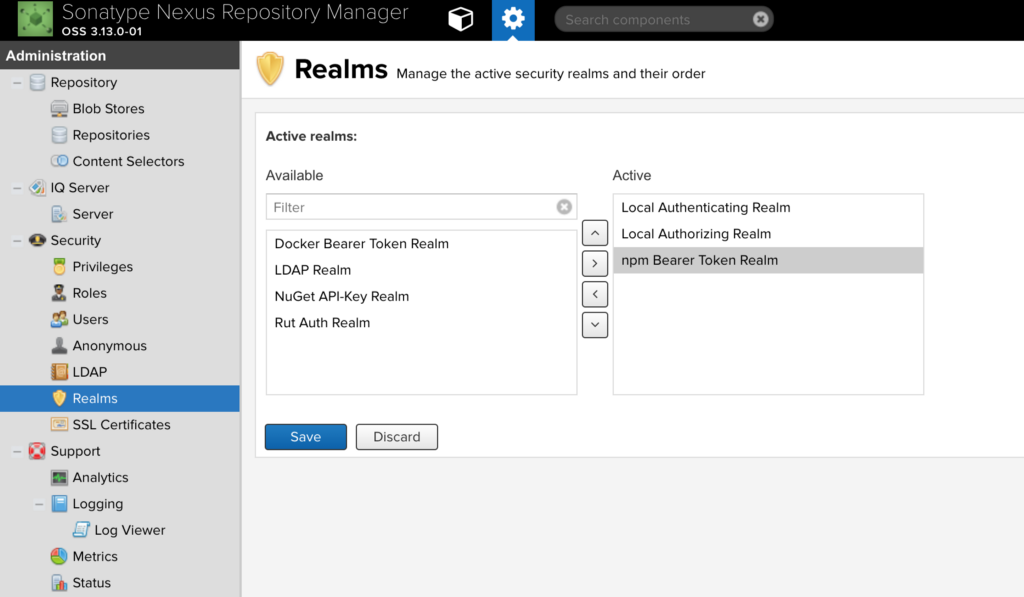Screen dimensions: 1024x597
Task: Open the Browse components cube icon
Action: tap(460, 20)
